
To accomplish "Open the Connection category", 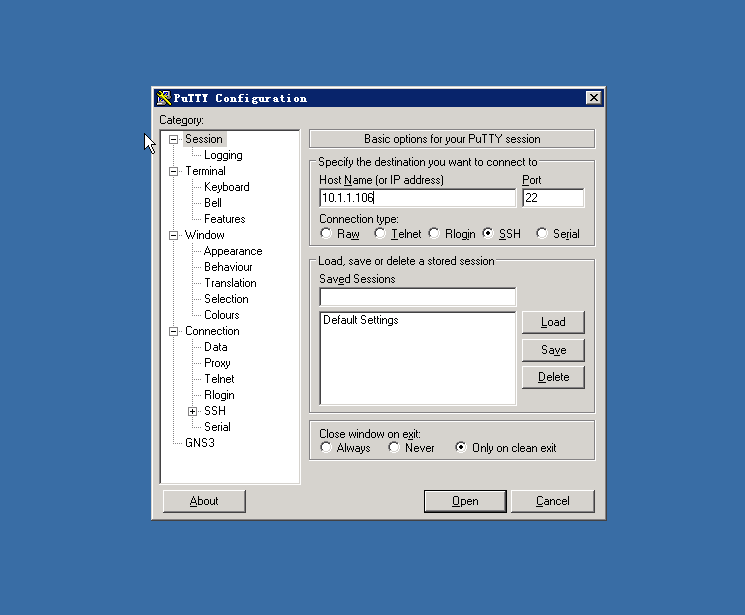I will click(212, 331).
